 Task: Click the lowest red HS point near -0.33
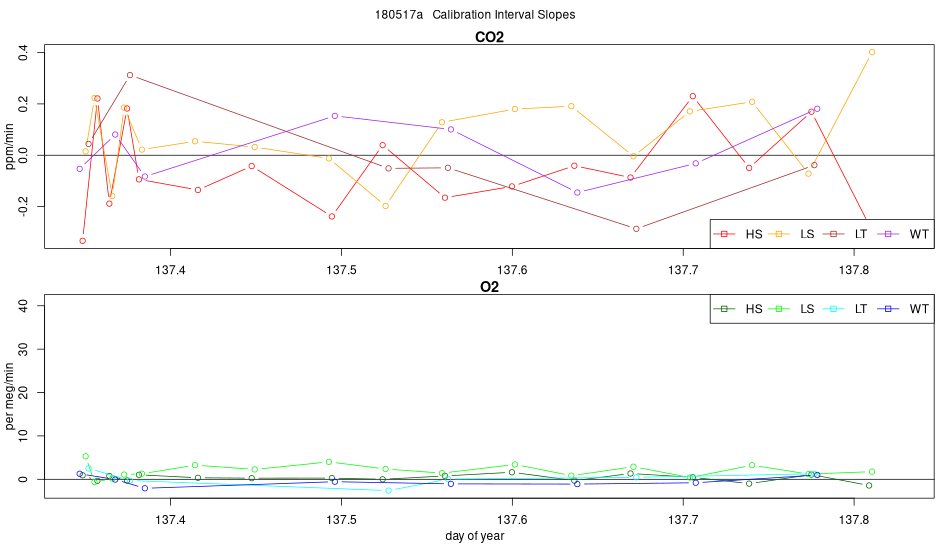[82, 241]
